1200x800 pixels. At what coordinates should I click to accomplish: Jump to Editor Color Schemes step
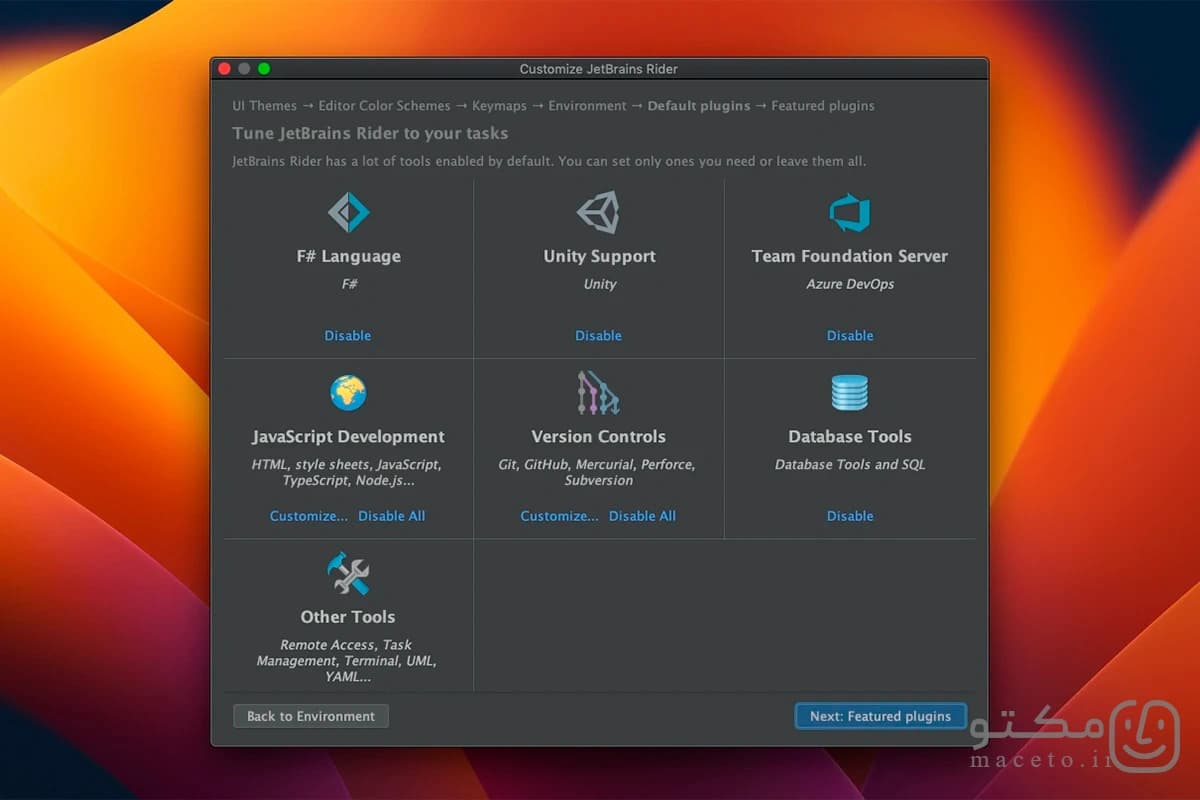click(385, 106)
